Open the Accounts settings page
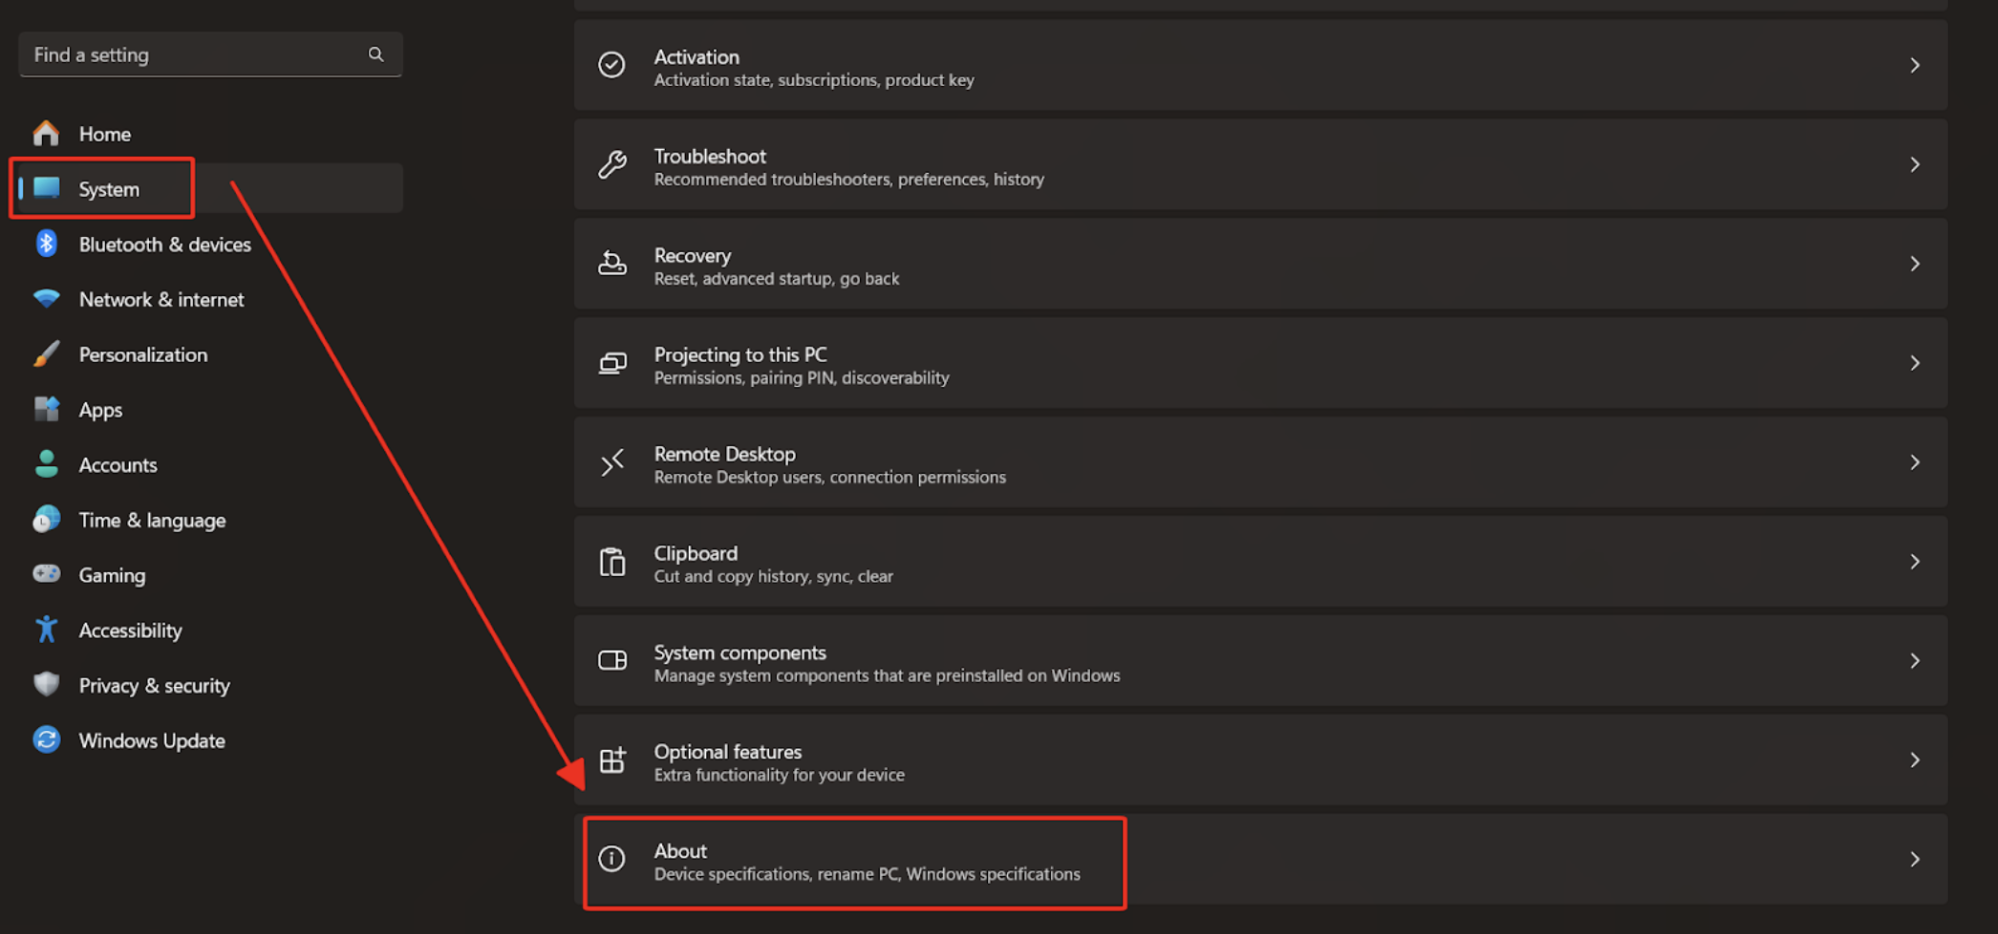Viewport: 1998px width, 934px height. (x=118, y=465)
